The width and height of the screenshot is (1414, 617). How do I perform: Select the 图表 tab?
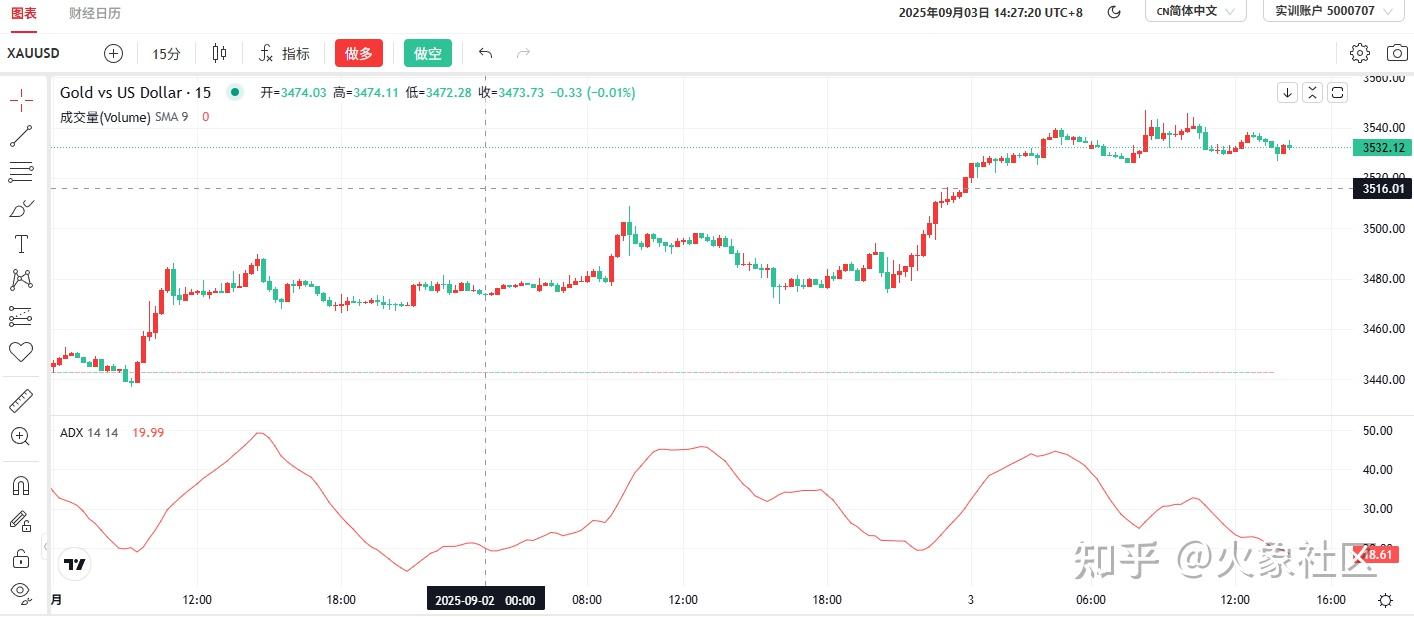[24, 14]
